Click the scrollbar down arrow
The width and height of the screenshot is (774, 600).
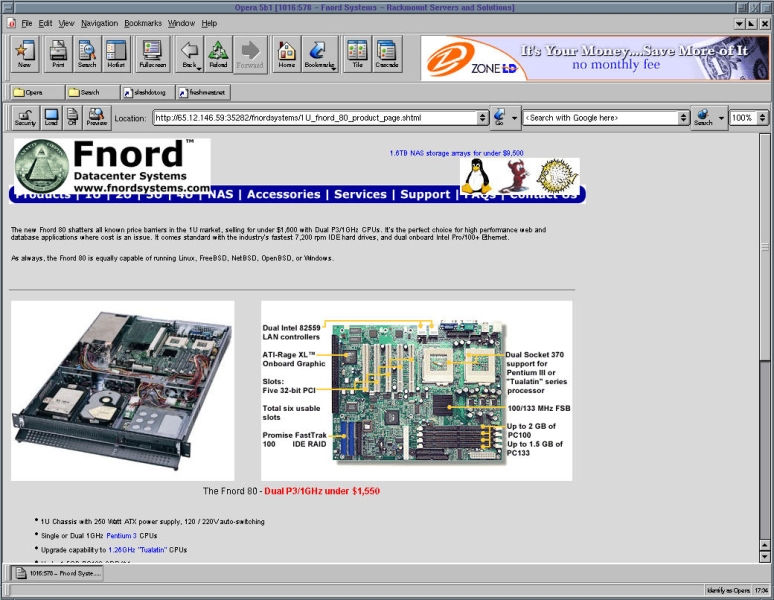point(764,557)
